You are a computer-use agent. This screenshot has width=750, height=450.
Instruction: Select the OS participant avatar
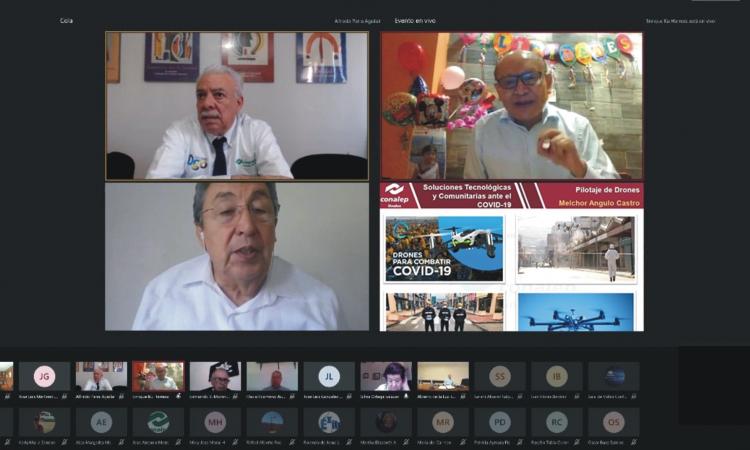(x=614, y=422)
